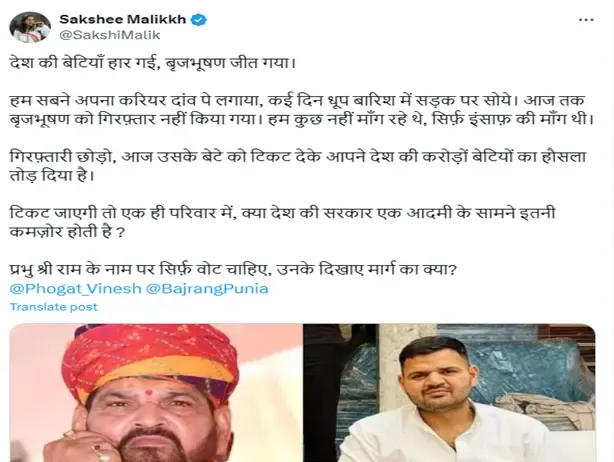Click the text तोड़ दिया है।
Image resolution: width=614 pixels, height=462 pixels.
pos(52,175)
